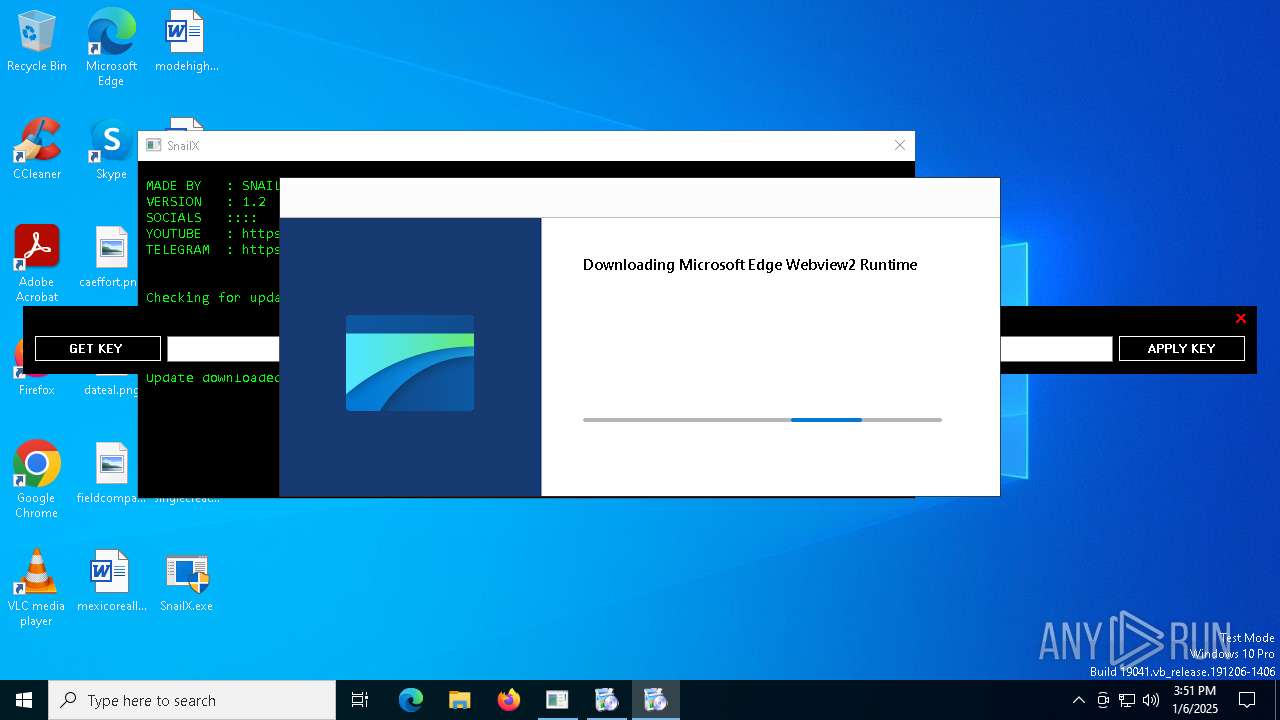Open the Recycle Bin desktop icon
This screenshot has width=1280, height=720.
click(x=37, y=41)
